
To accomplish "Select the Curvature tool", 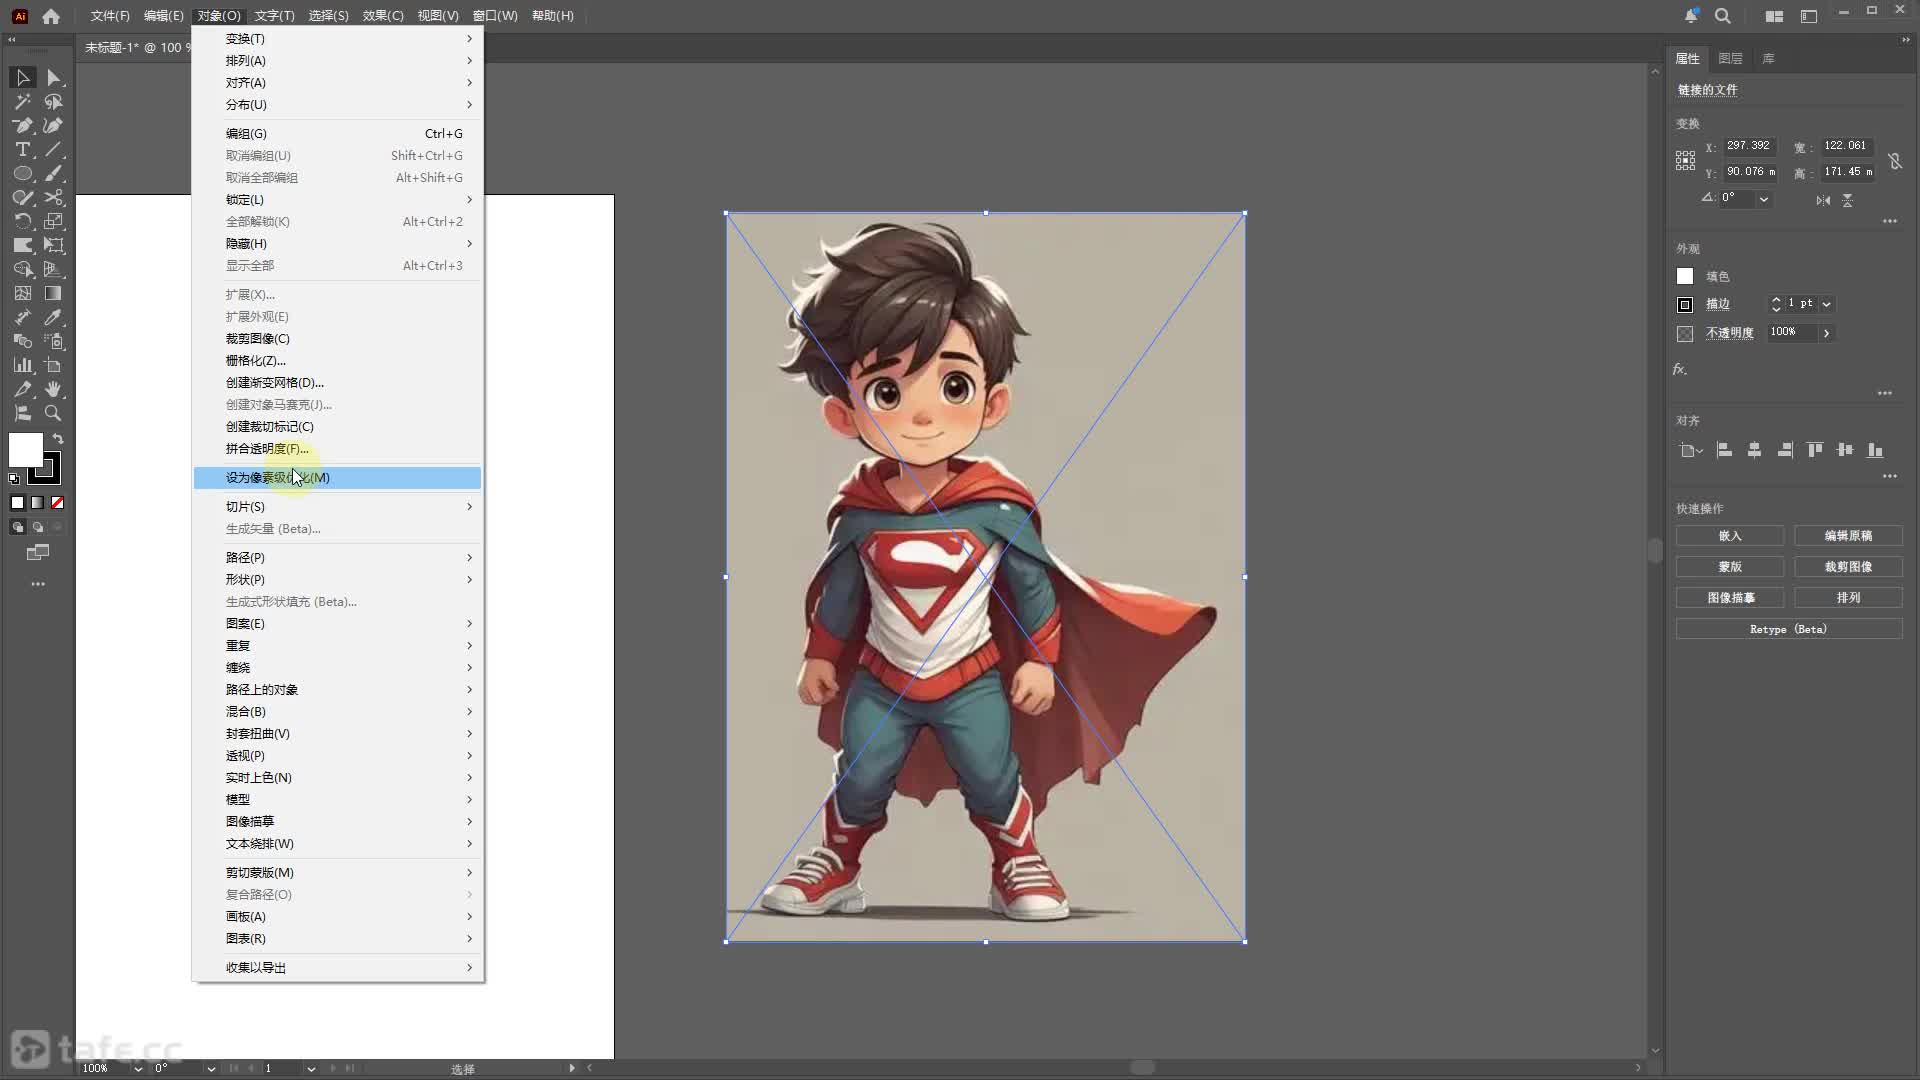I will (54, 126).
